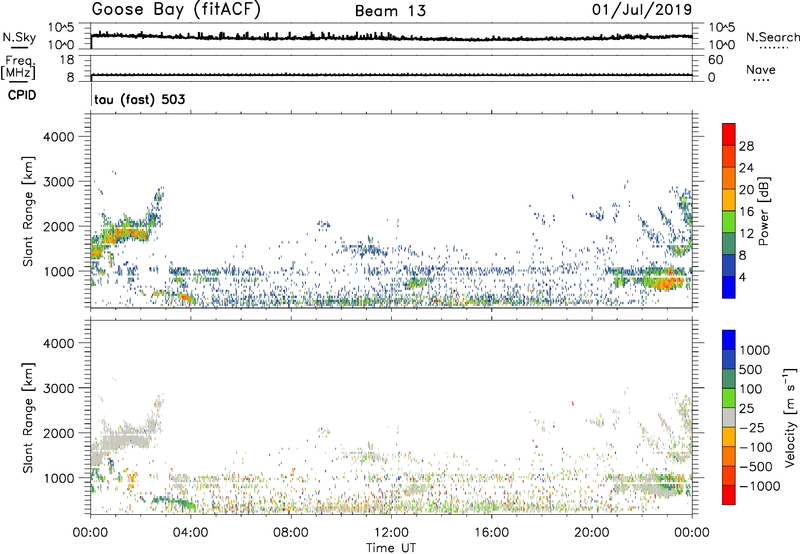Click 'Slant Range [km]' label of the velocity panel

click(28, 417)
